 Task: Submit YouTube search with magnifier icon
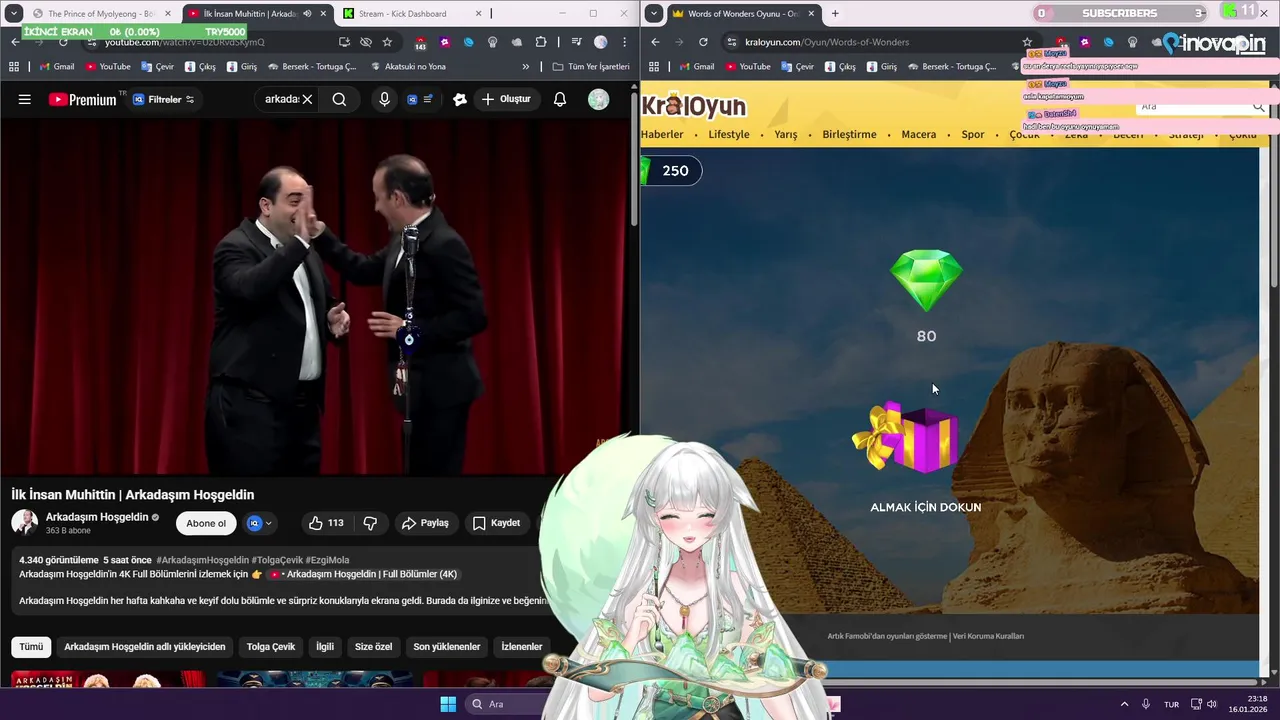coord(339,99)
